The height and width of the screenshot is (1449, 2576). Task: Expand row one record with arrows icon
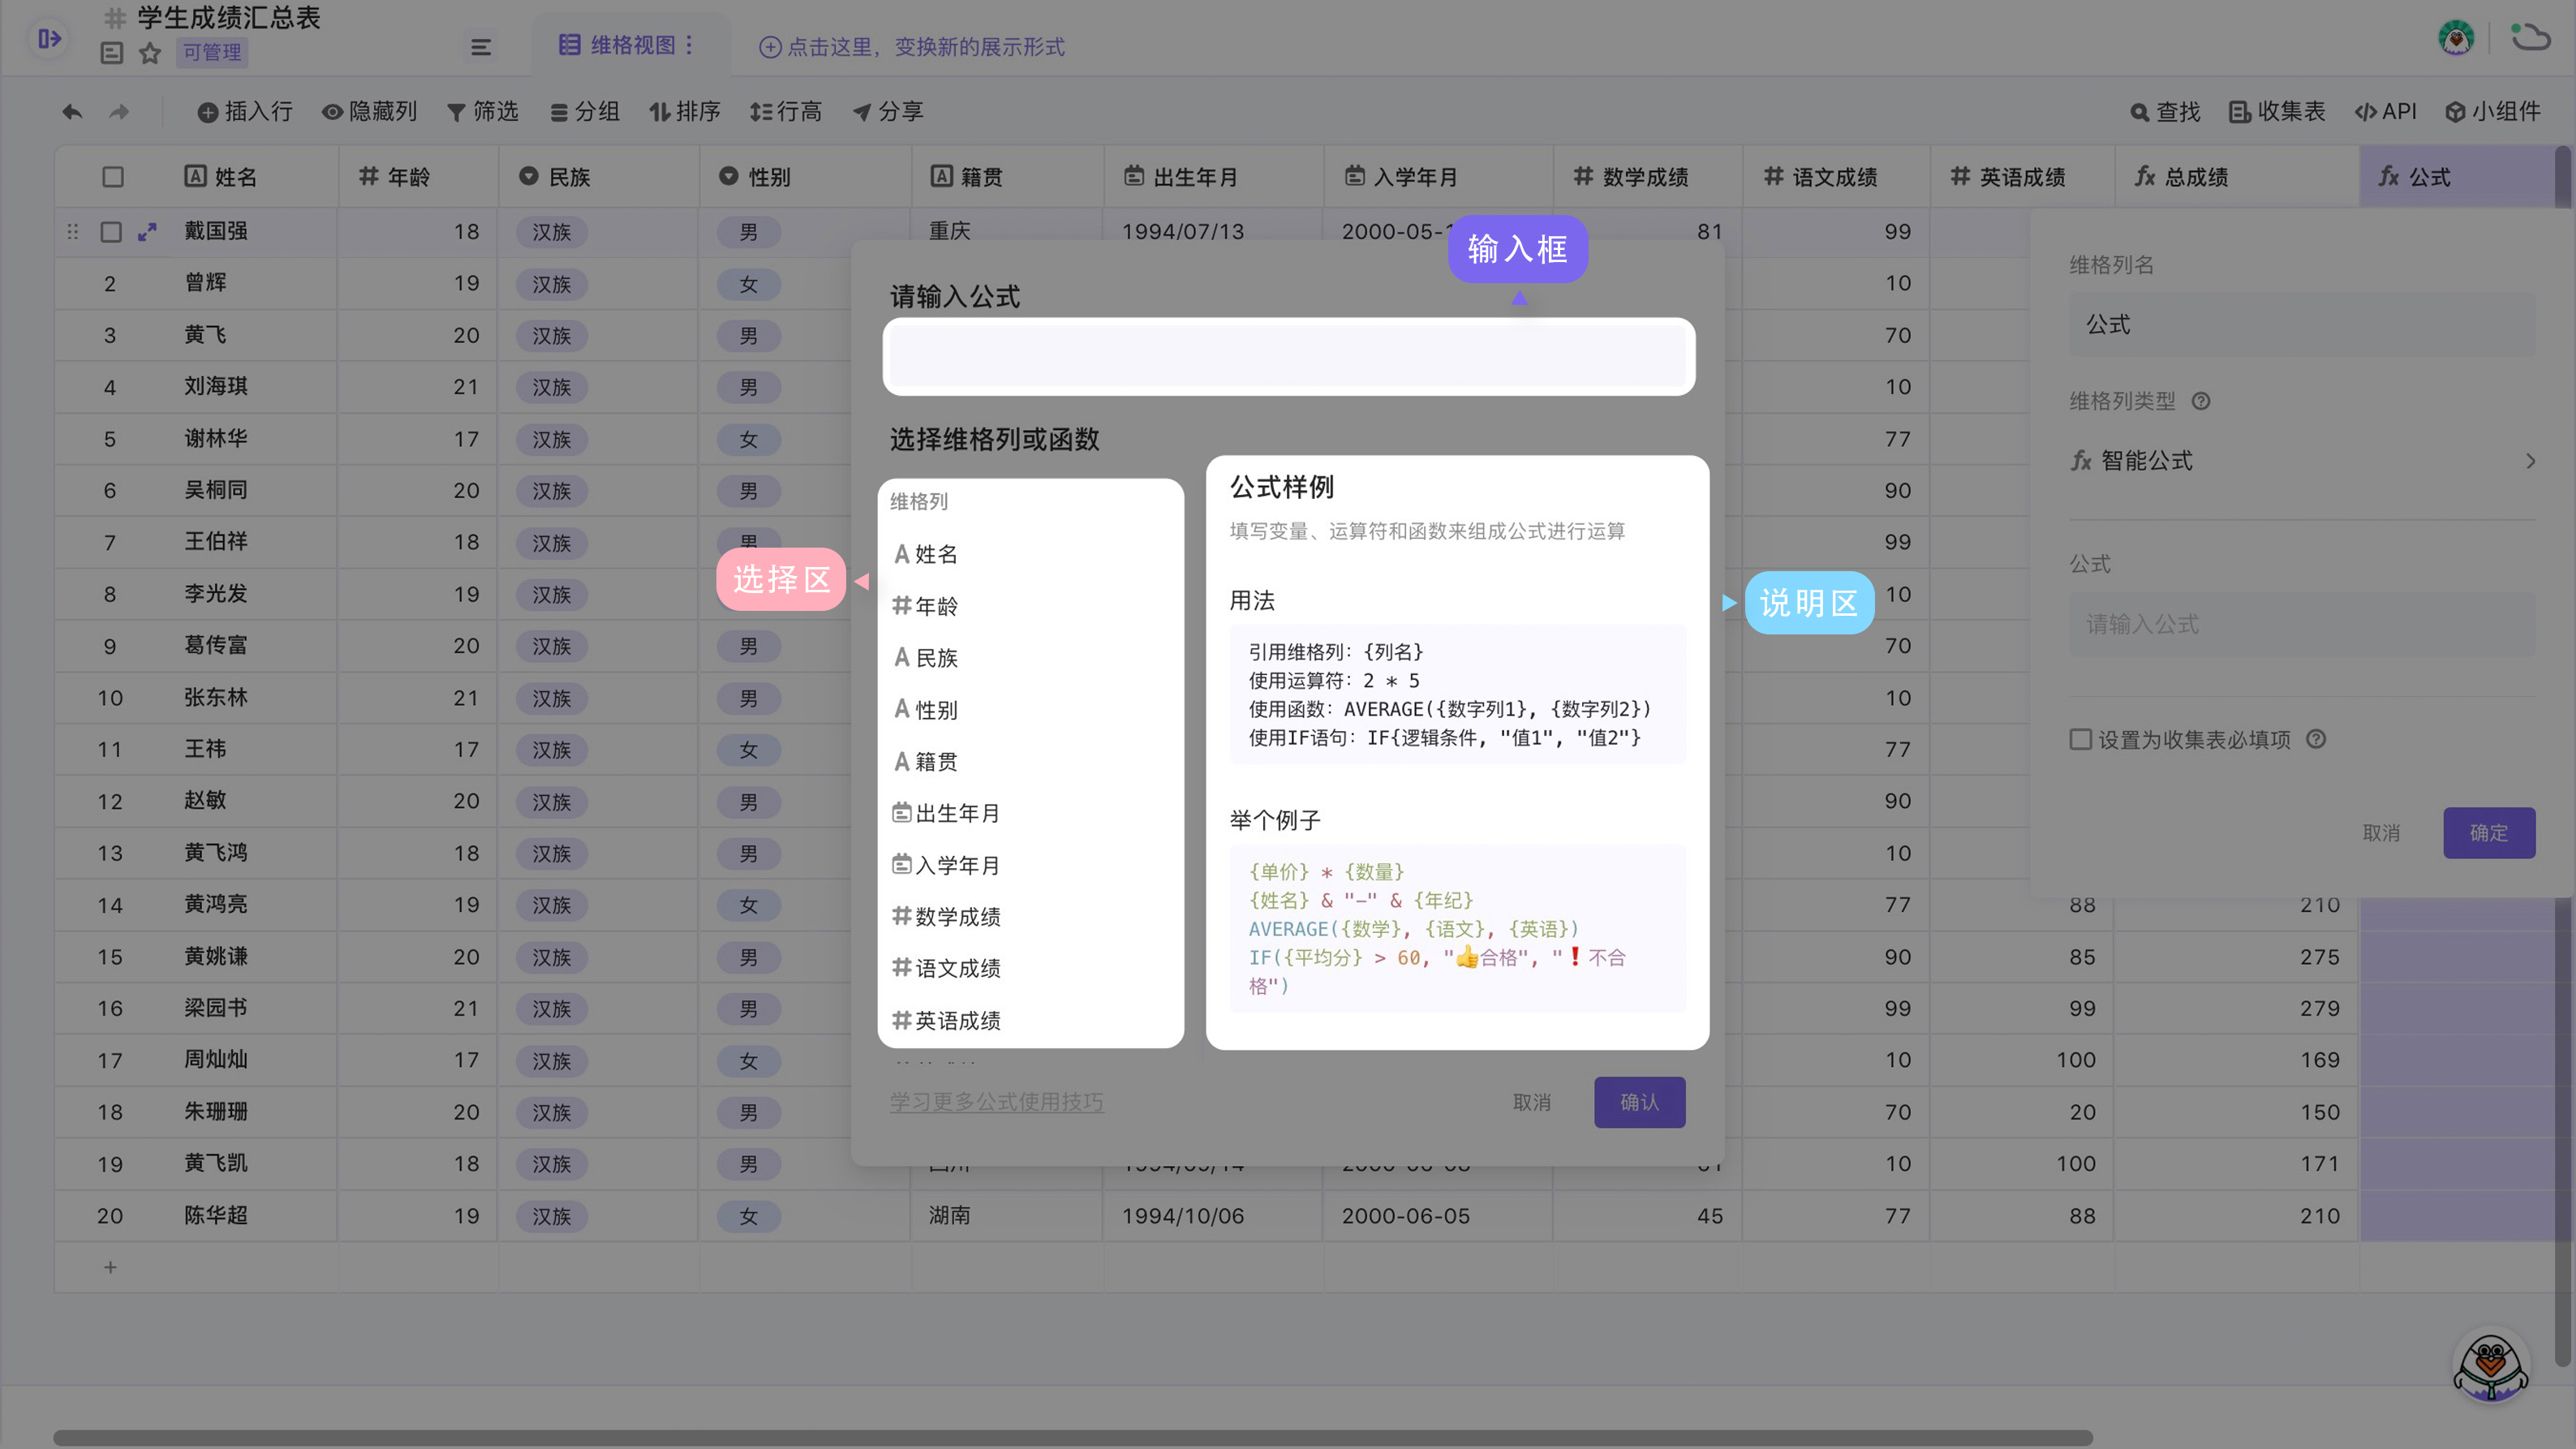pos(147,231)
